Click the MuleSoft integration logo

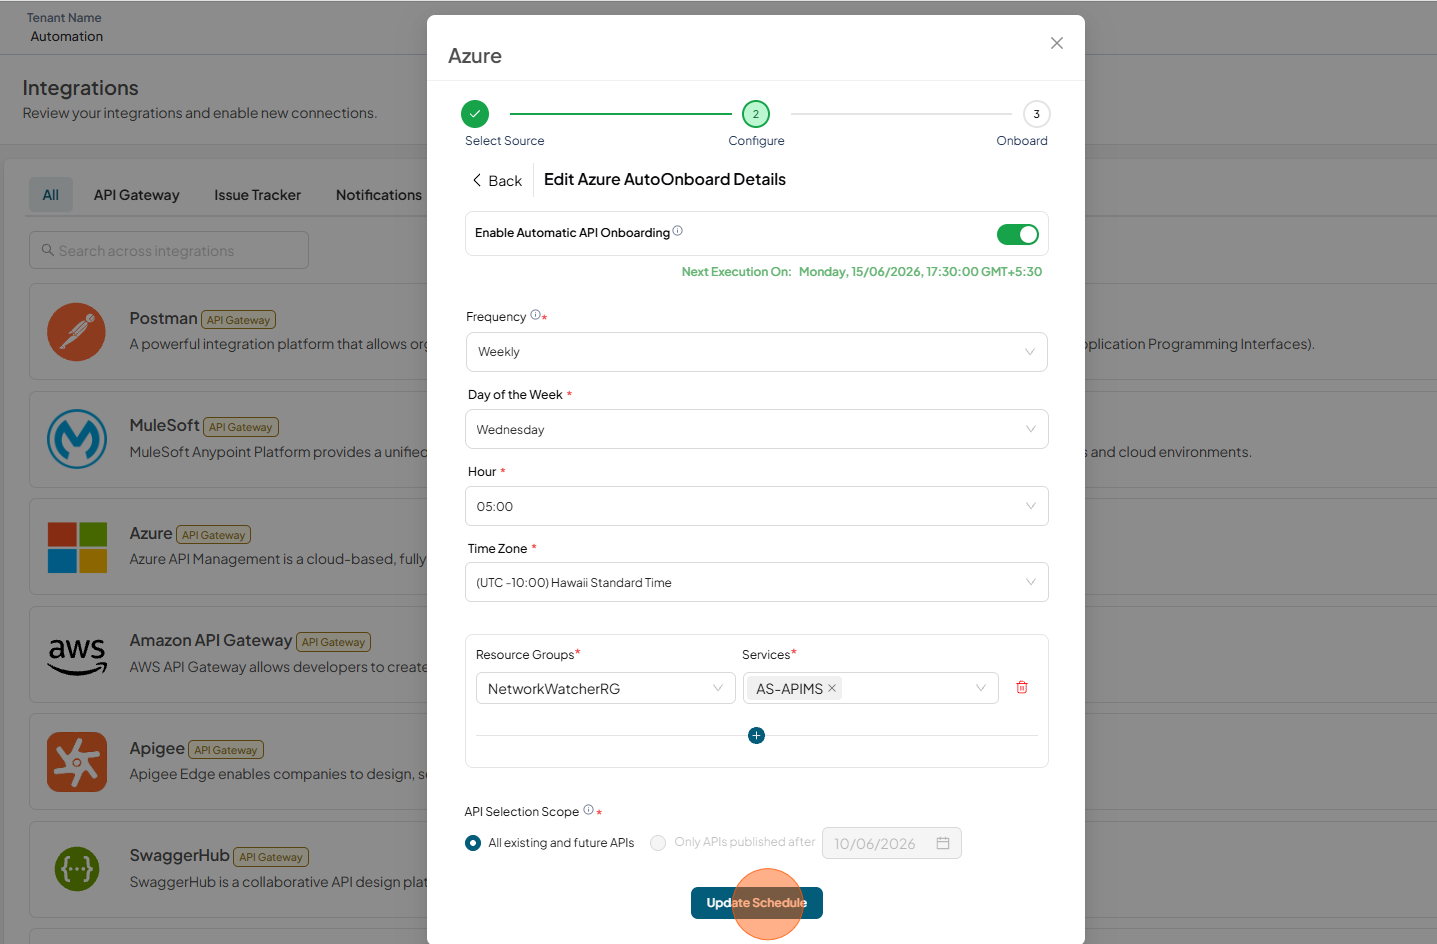pyautogui.click(x=77, y=439)
